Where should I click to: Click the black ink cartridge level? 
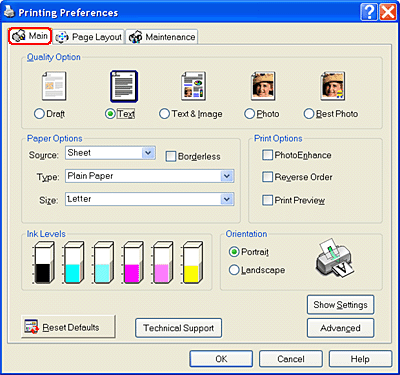[43, 263]
